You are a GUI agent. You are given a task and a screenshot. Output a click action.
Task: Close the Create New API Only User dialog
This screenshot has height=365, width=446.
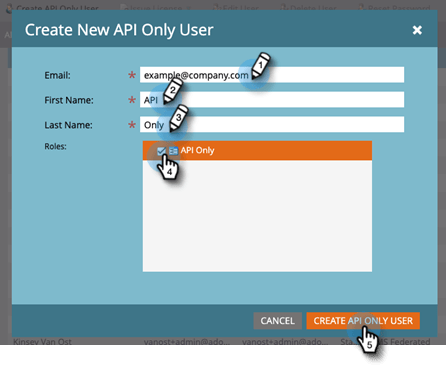coord(417,30)
